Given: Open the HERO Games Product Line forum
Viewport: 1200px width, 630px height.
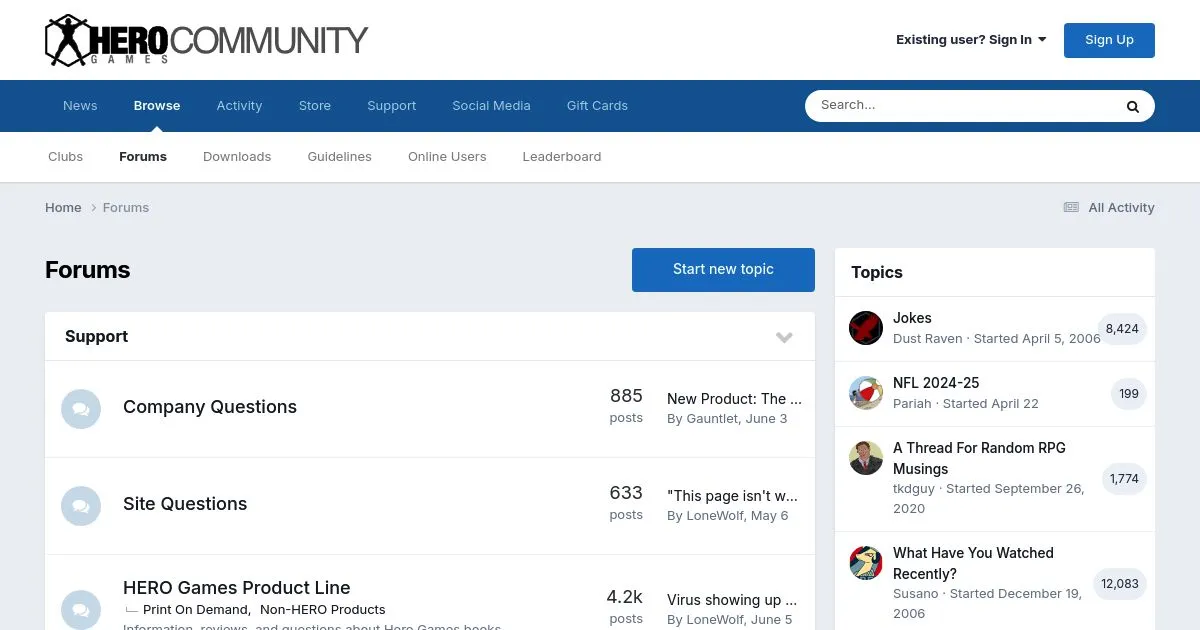Looking at the screenshot, I should [237, 588].
